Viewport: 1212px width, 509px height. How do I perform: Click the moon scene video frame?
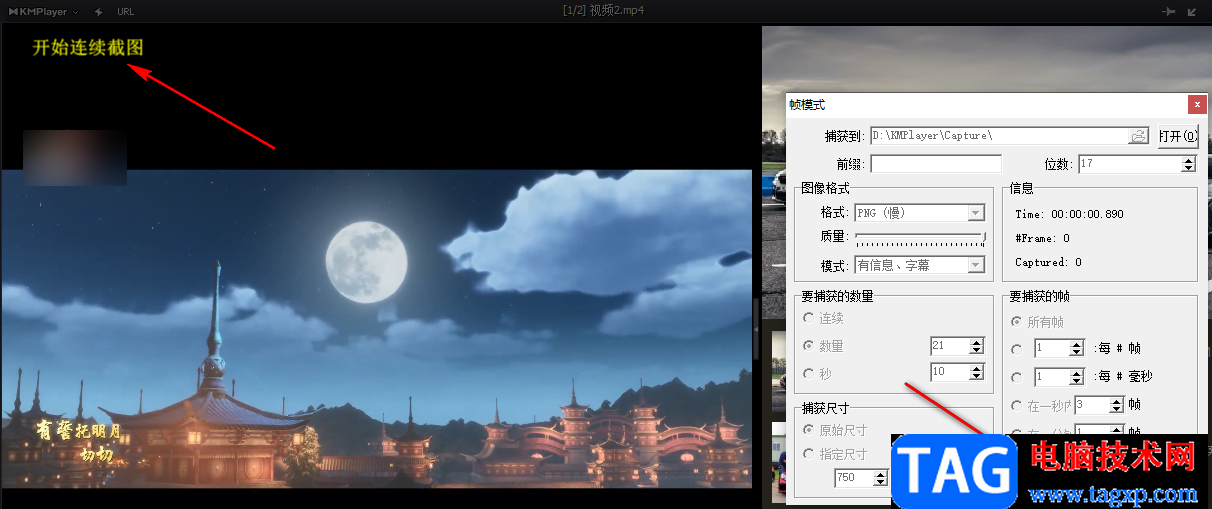(x=376, y=328)
